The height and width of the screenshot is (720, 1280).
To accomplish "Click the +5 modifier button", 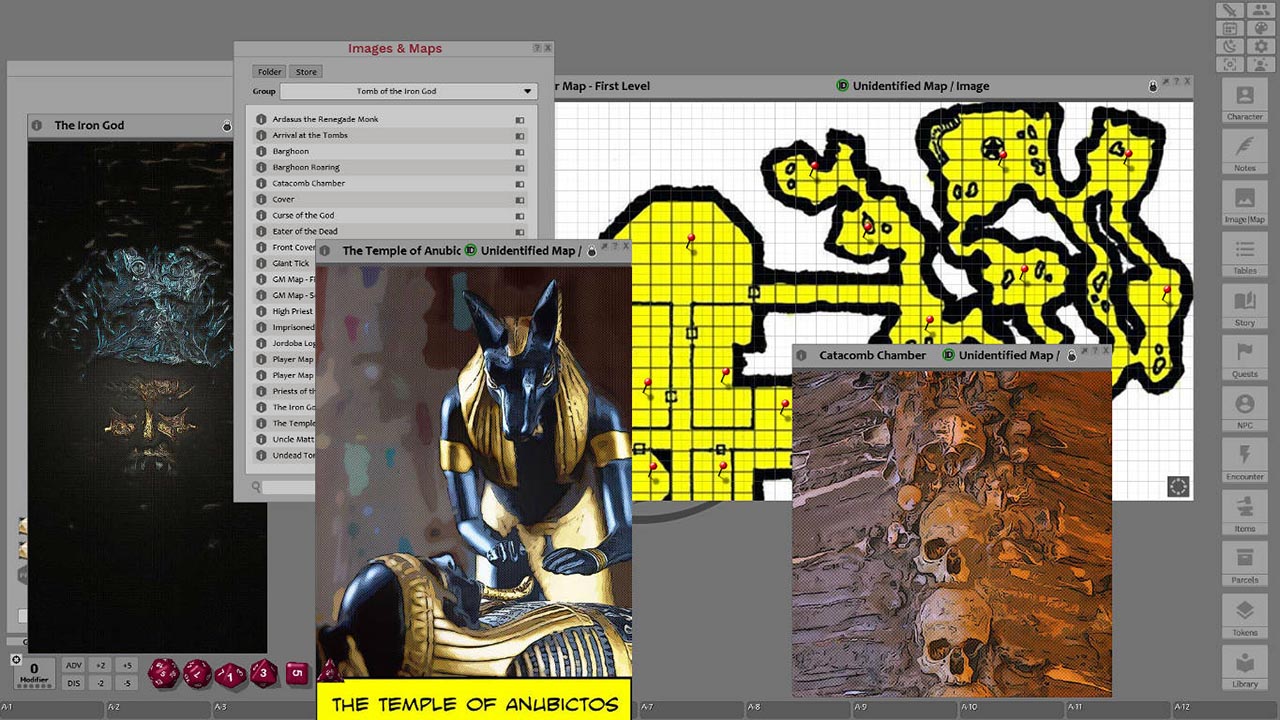I will (127, 664).
